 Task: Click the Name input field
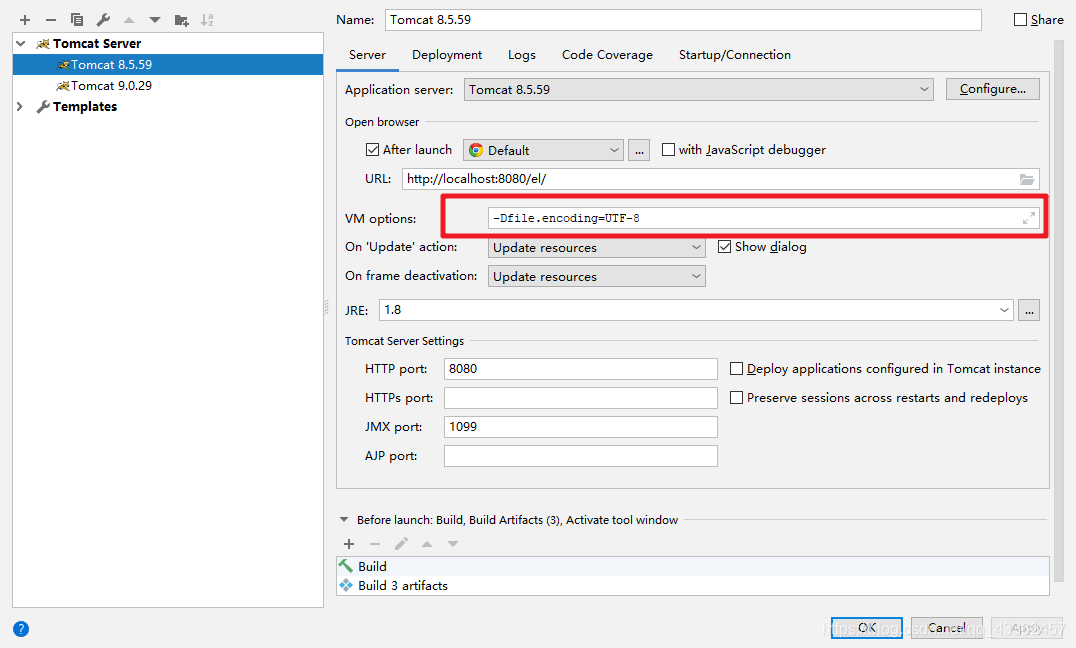click(683, 20)
